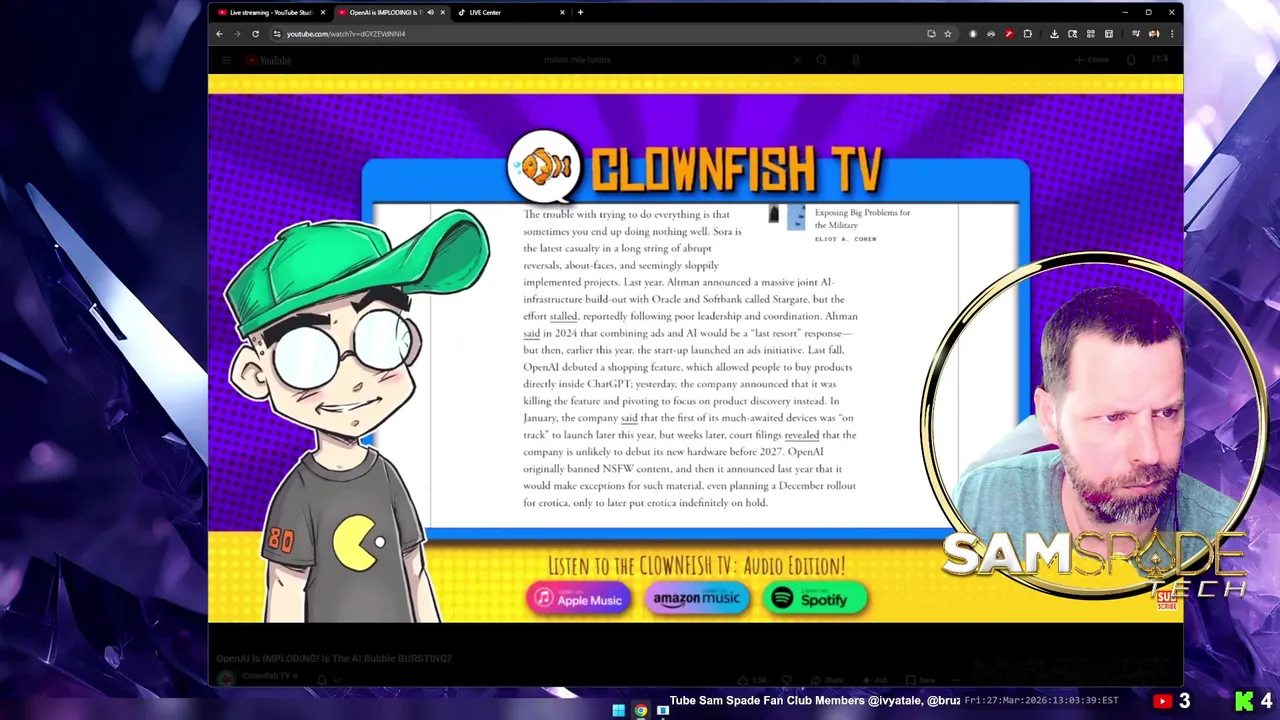Click the underlined 'revealed' link in article

pyautogui.click(x=801, y=435)
